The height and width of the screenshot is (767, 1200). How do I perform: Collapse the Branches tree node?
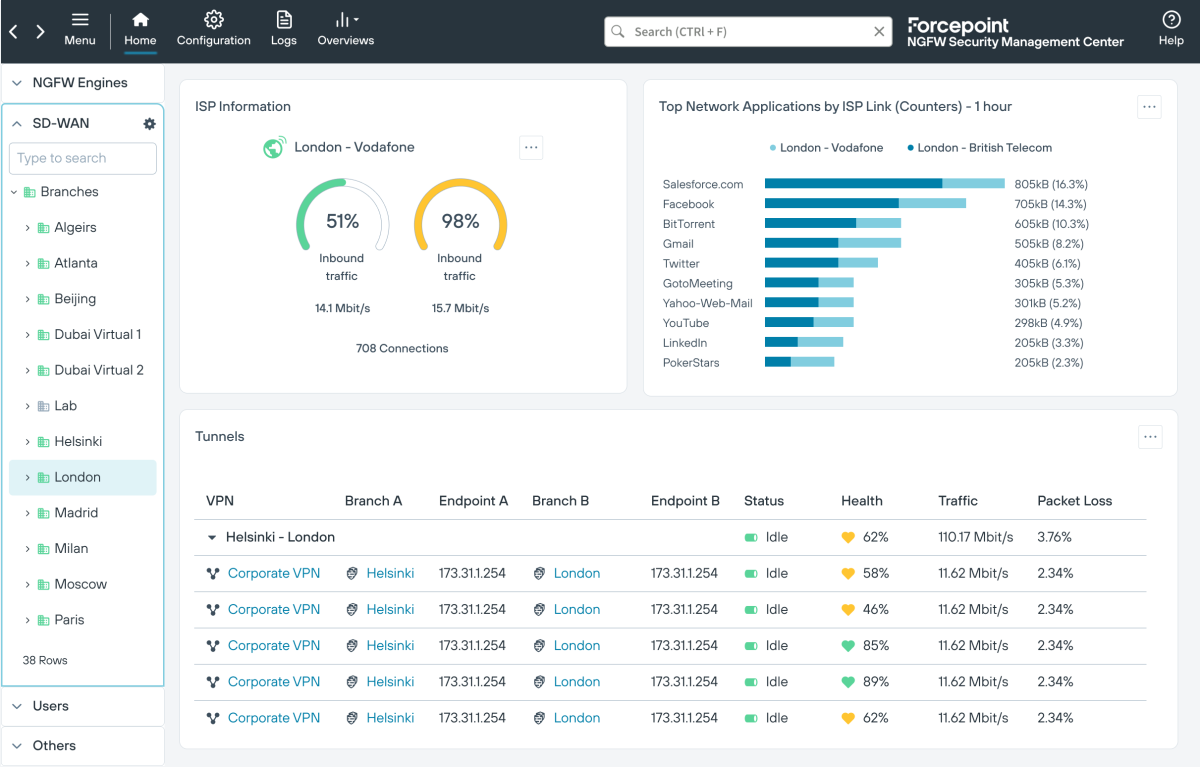coord(14,192)
